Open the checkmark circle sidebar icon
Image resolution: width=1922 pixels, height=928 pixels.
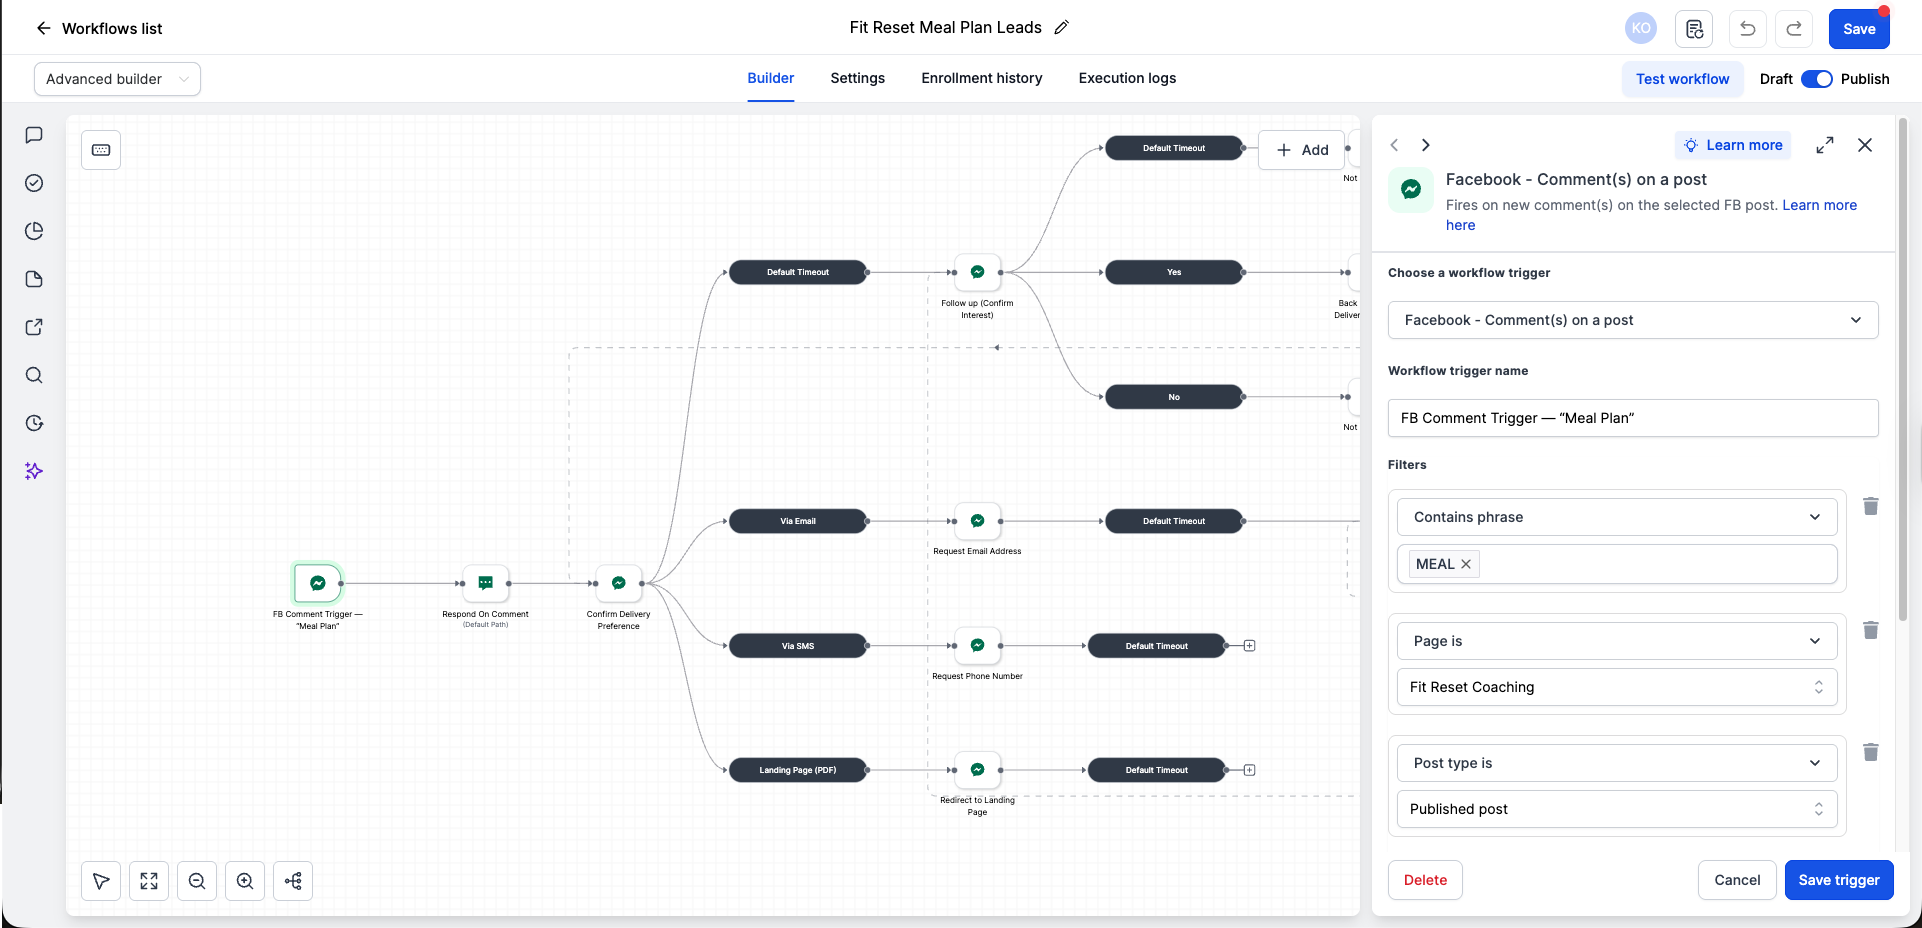(34, 183)
